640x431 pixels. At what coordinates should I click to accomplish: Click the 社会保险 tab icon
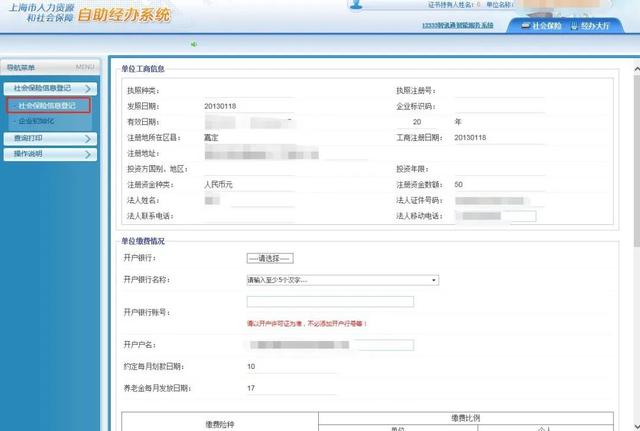pyautogui.click(x=526, y=26)
